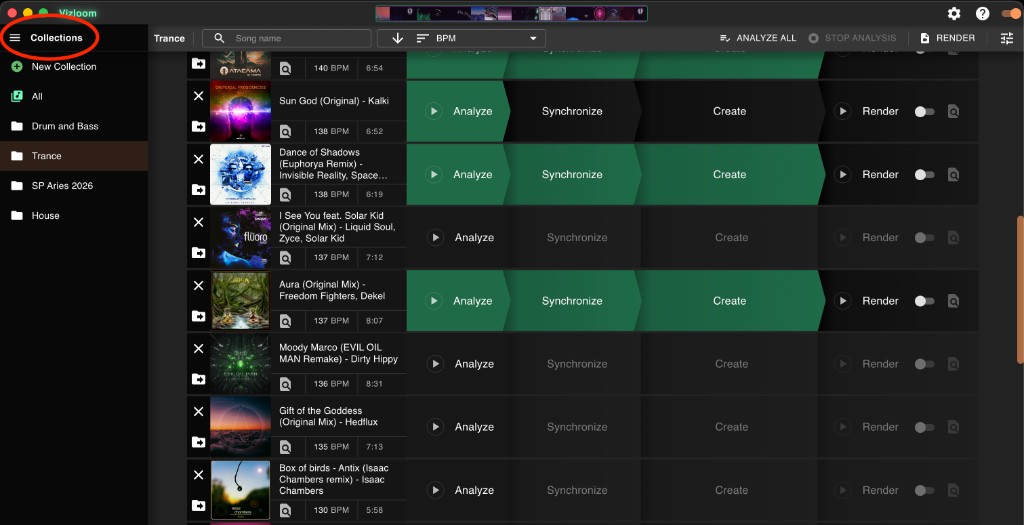Viewport: 1024px width, 525px height.
Task: Click Synchronize step for Dance of Shadows
Action: coord(572,174)
